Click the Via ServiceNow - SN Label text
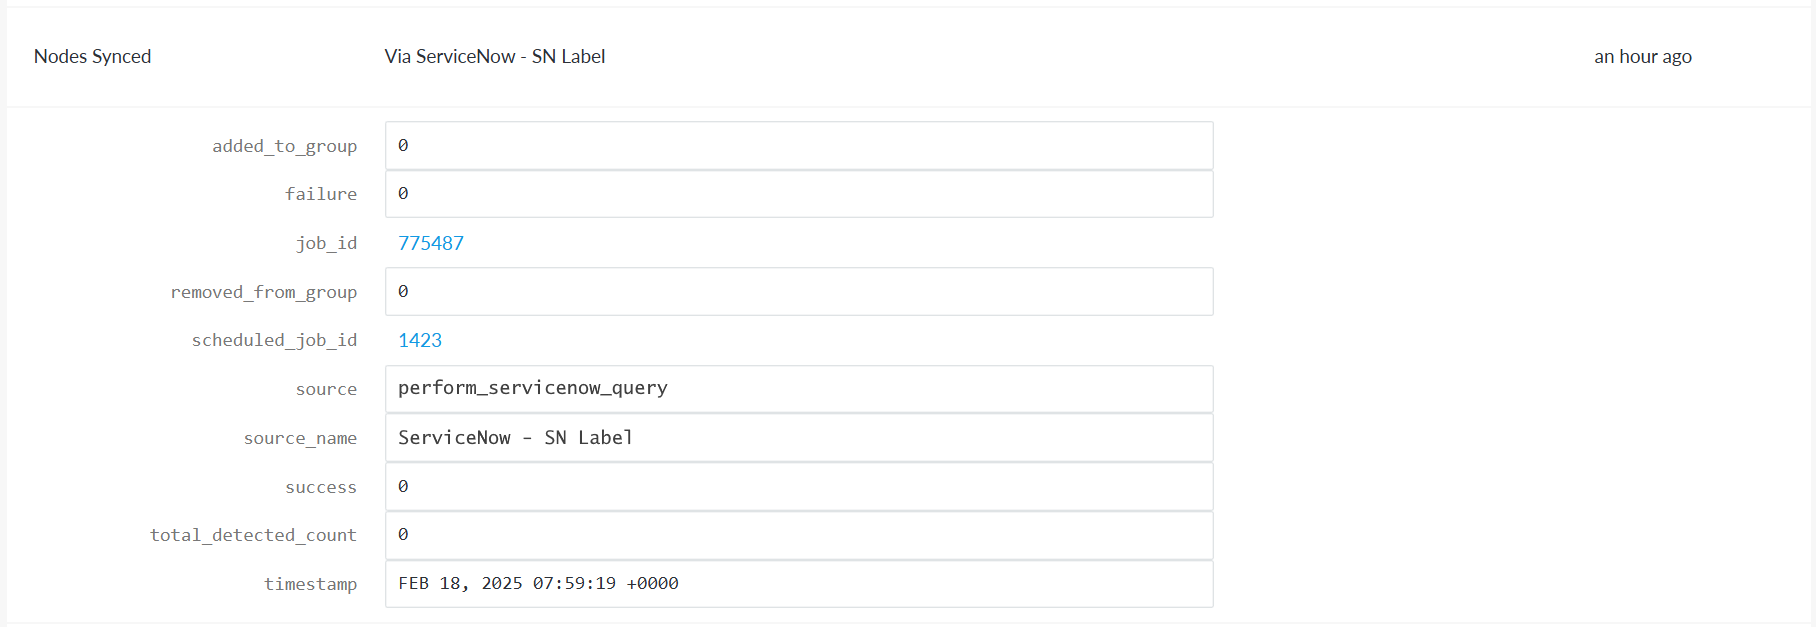This screenshot has height=627, width=1816. coord(495,57)
